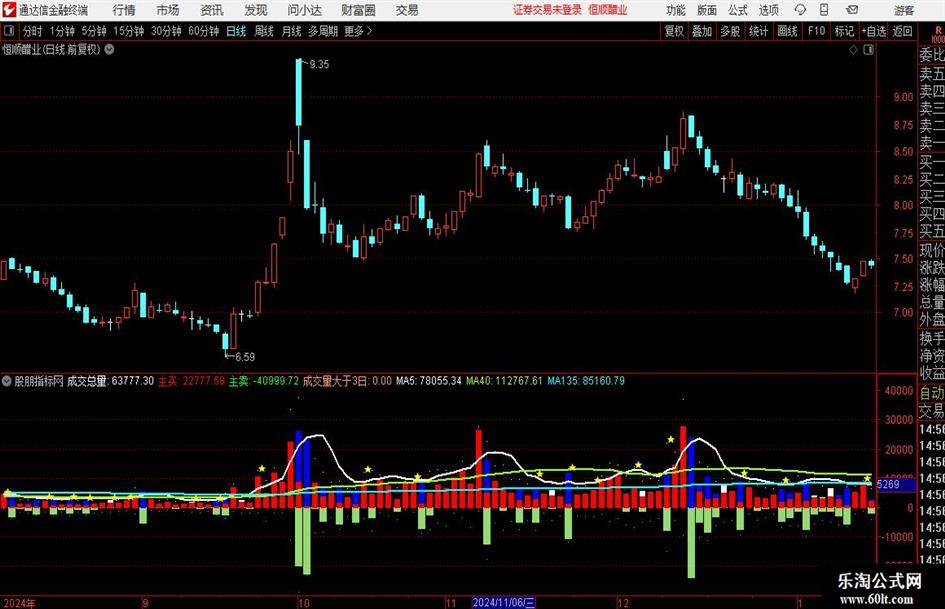This screenshot has width=945, height=609.
Task: Toggle the left panel layout icon
Action: pyautogui.click(x=9, y=31)
